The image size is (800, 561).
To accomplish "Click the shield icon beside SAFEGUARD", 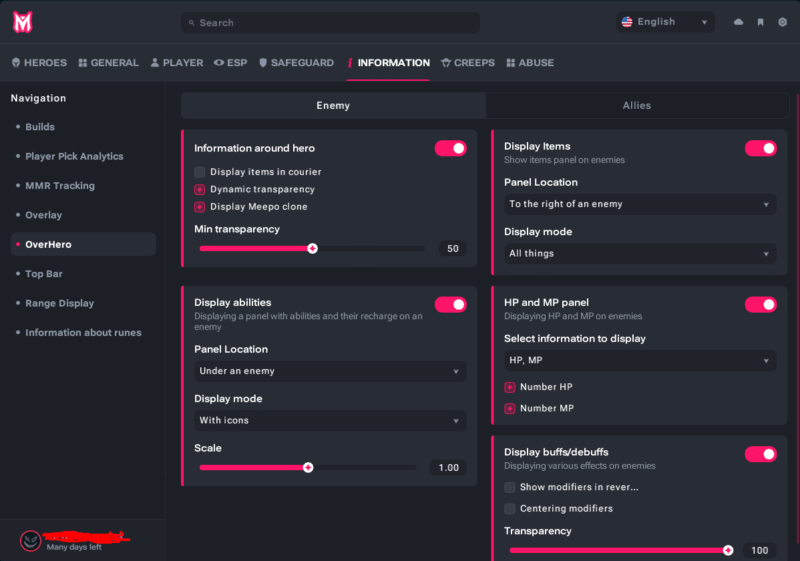I will [x=263, y=63].
